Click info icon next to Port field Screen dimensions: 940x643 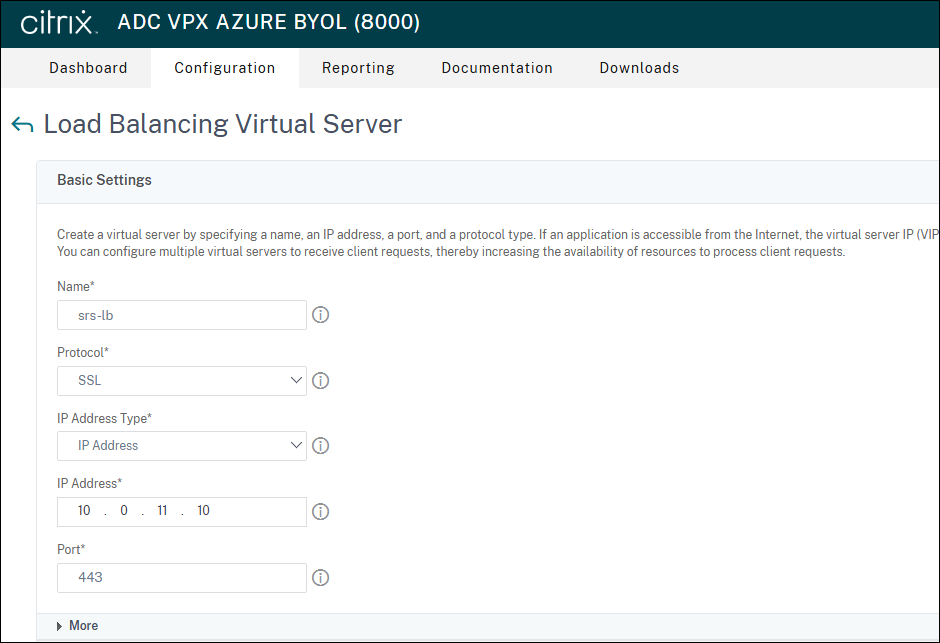321,578
